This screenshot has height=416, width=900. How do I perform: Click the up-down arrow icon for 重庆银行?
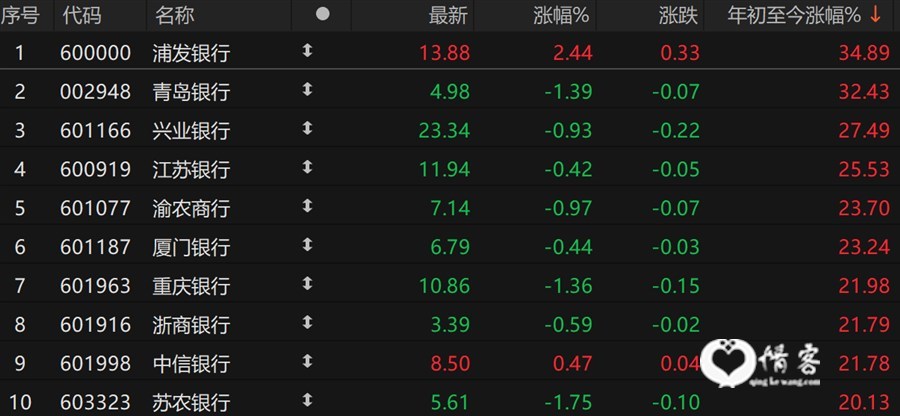(308, 283)
